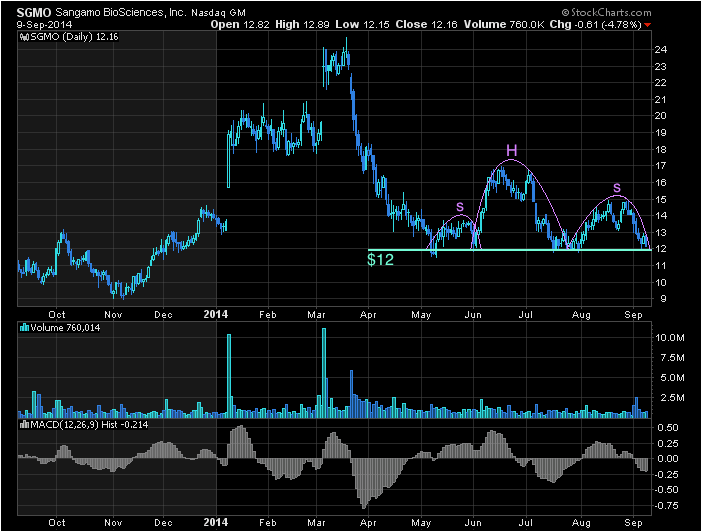Select the Sangamo BioSciences, Inc. company name
Screen dimensions: 702x532
click(x=120, y=13)
